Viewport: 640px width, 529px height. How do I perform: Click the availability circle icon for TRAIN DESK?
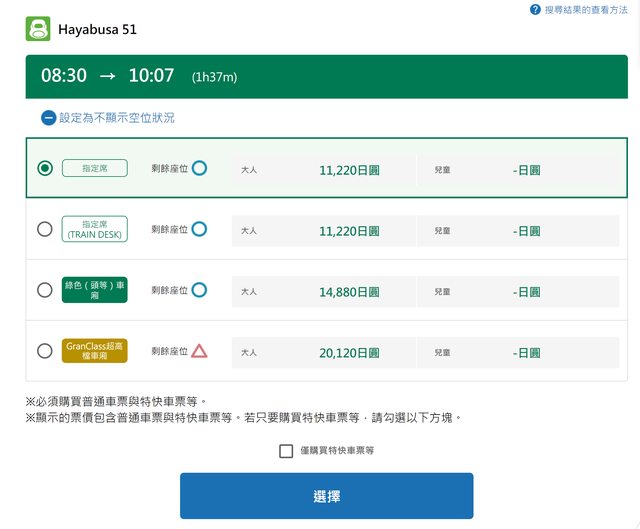199,229
